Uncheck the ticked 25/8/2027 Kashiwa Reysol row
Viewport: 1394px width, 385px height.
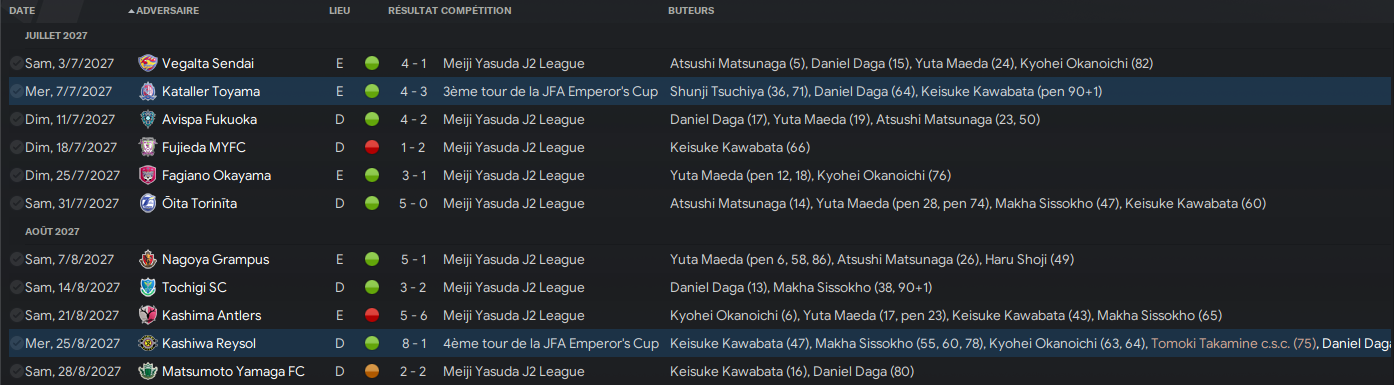pos(16,343)
